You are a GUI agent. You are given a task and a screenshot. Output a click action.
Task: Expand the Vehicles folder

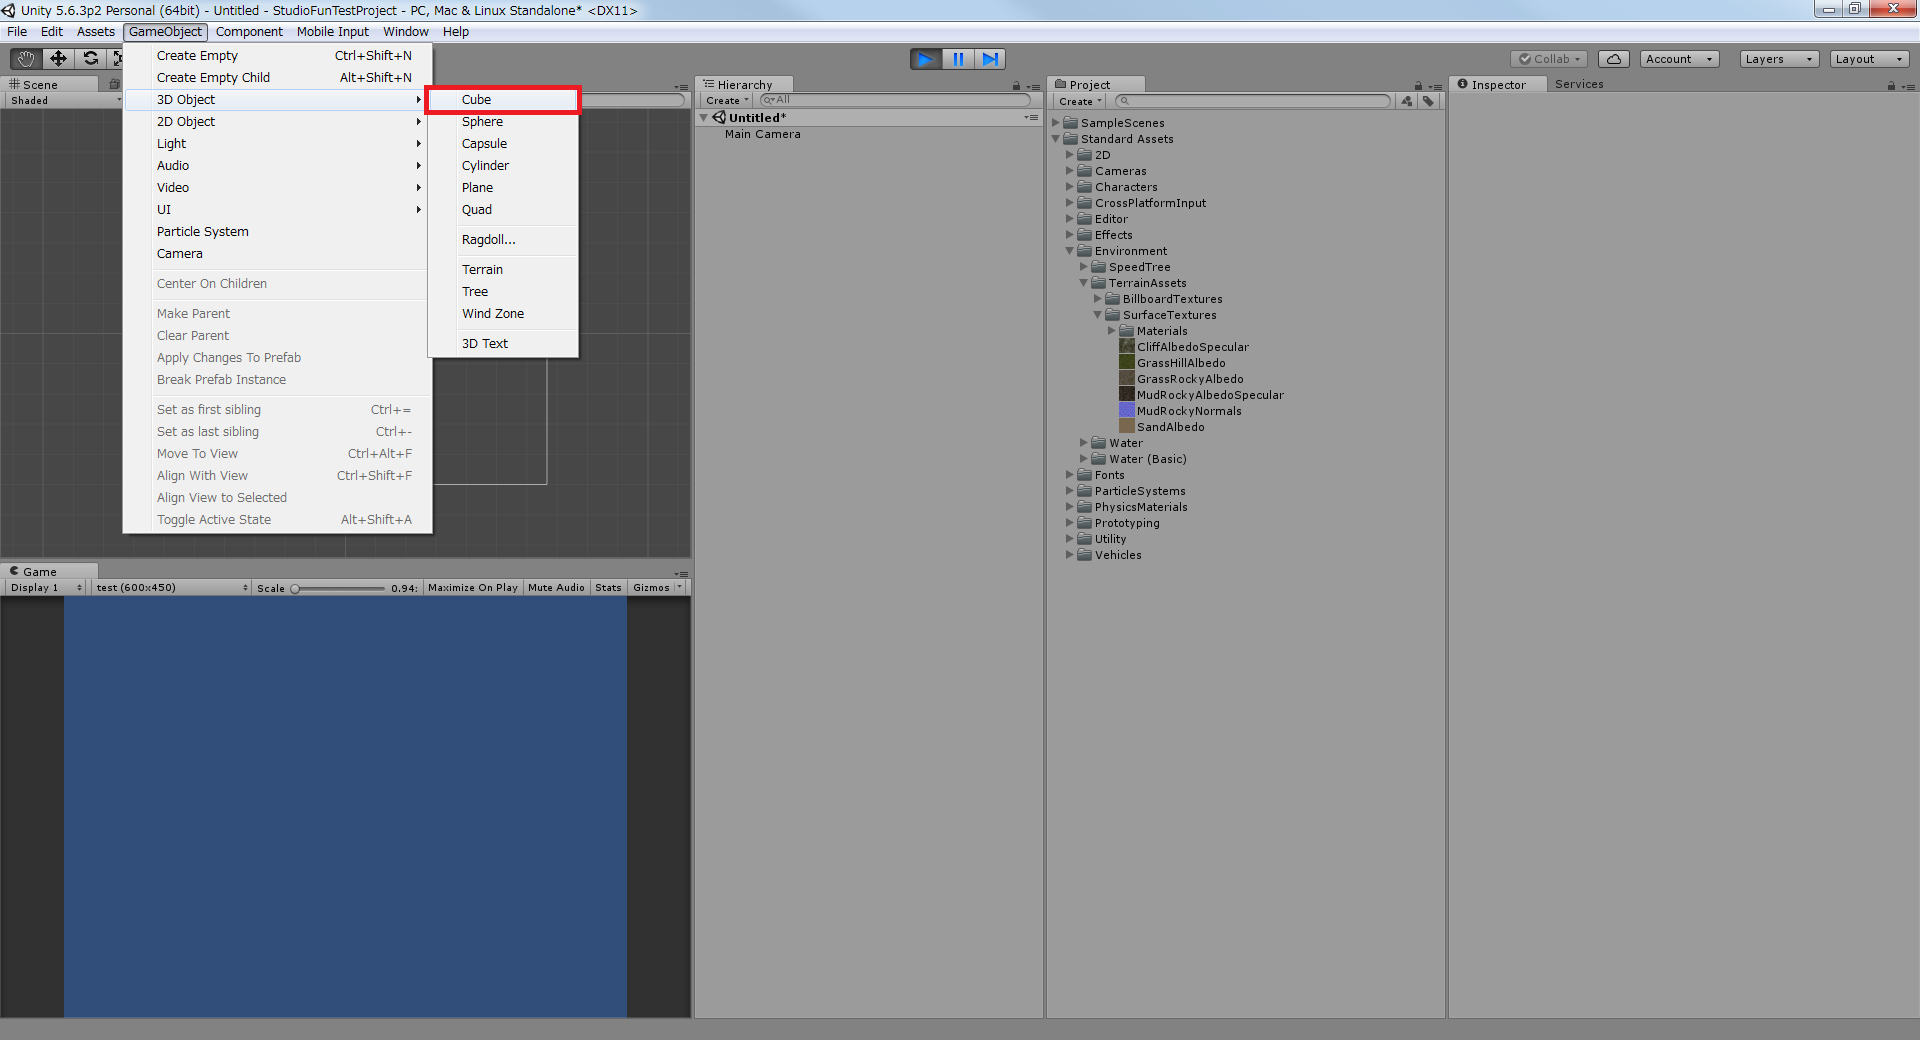pos(1070,555)
